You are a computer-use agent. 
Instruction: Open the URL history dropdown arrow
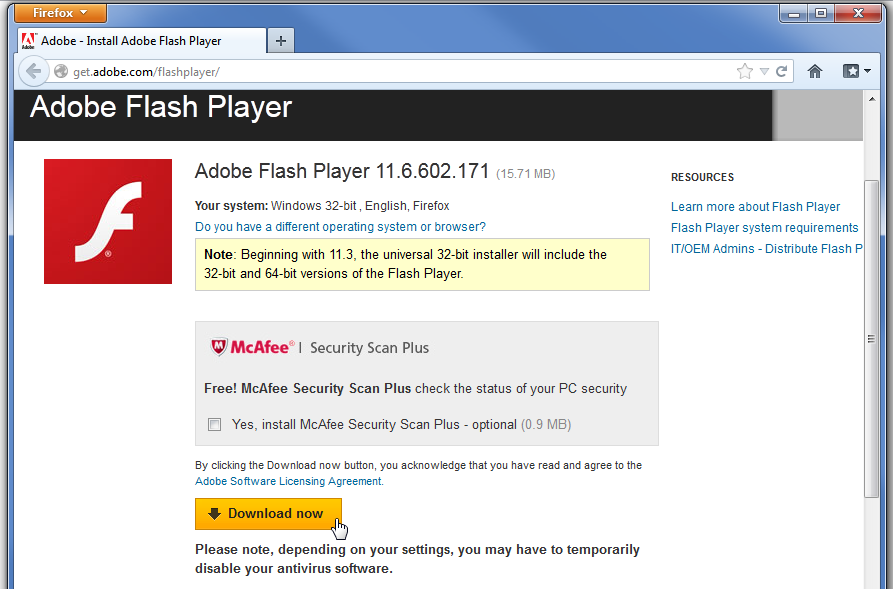[x=764, y=71]
